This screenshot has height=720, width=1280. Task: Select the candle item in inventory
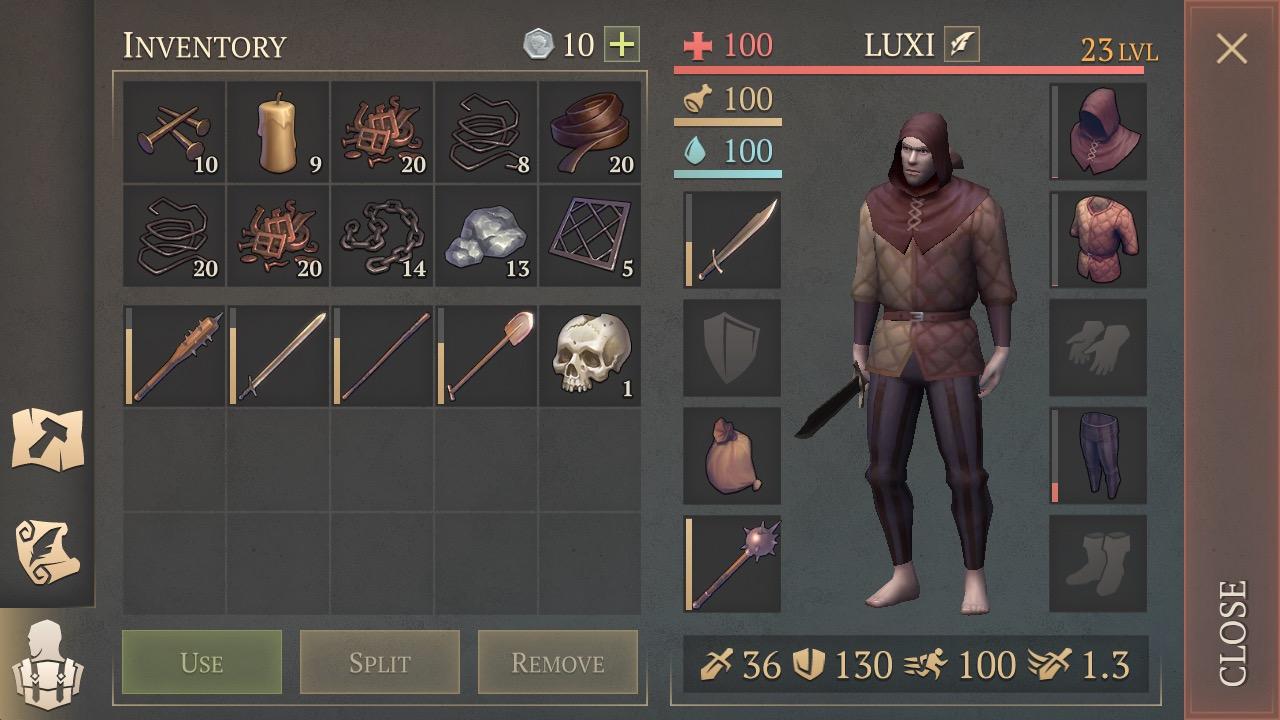[278, 131]
